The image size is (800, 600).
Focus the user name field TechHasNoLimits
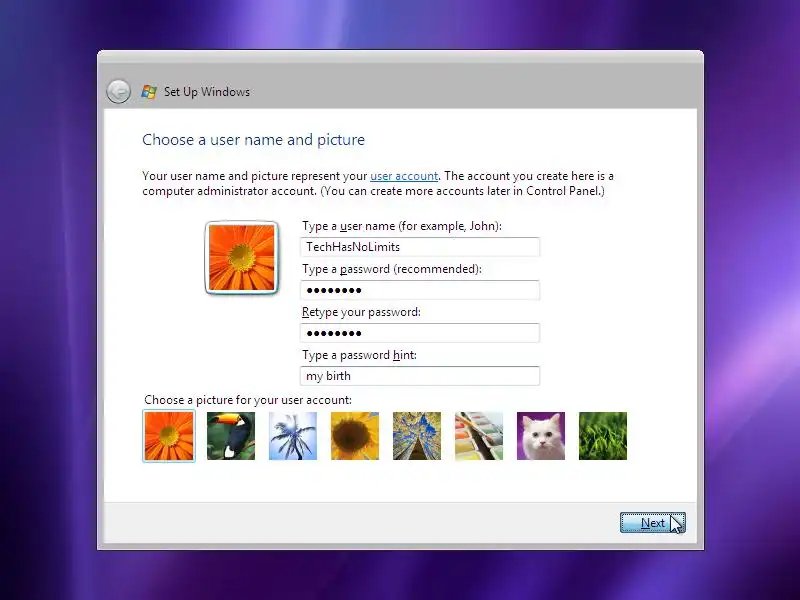(x=420, y=247)
